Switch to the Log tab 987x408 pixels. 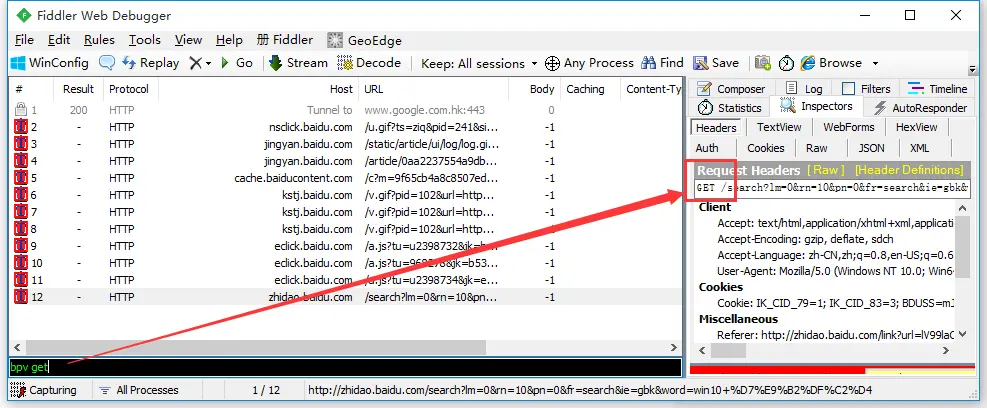point(804,89)
